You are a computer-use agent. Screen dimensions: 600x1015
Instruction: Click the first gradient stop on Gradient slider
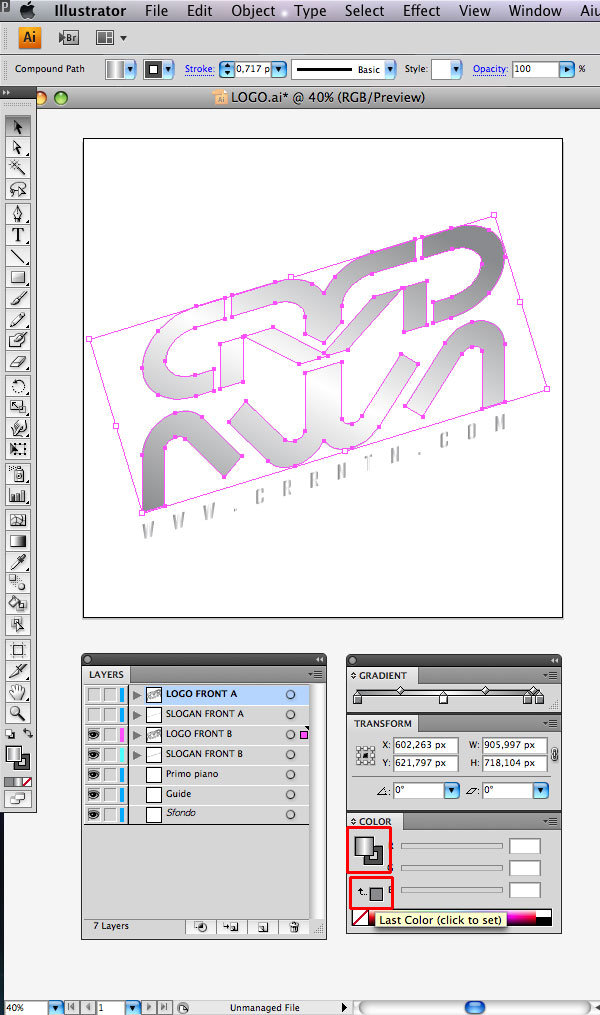pos(358,698)
